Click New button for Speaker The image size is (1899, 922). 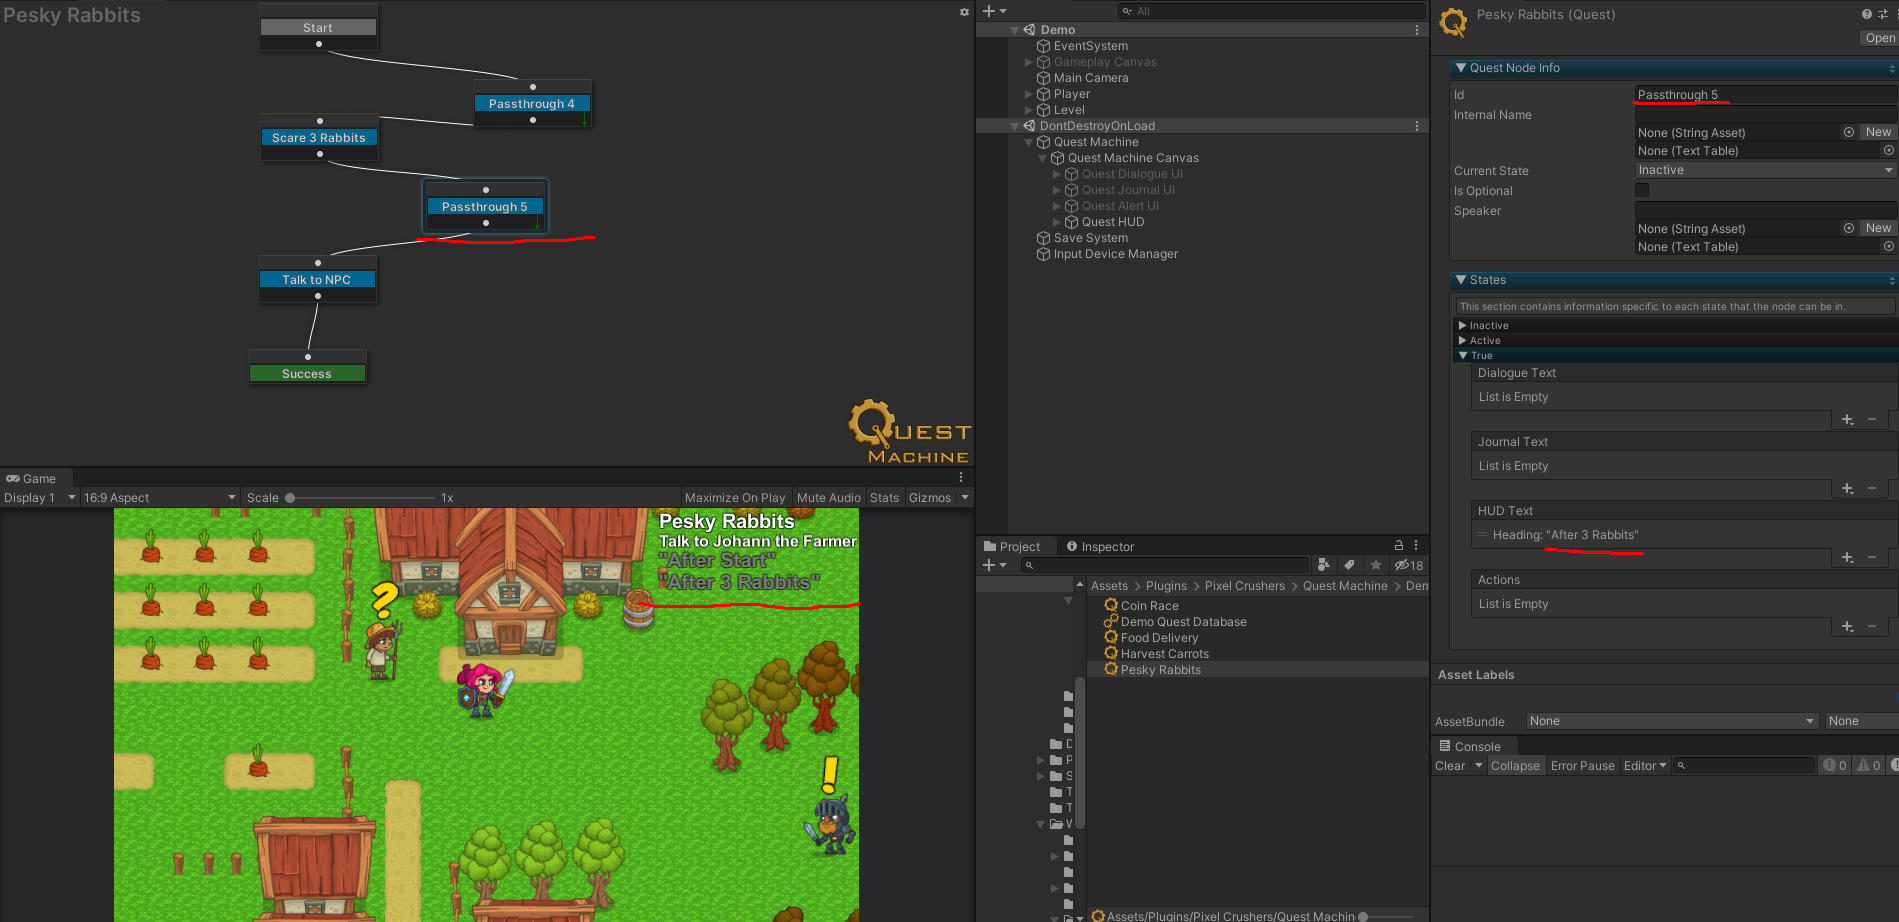[x=1878, y=228]
